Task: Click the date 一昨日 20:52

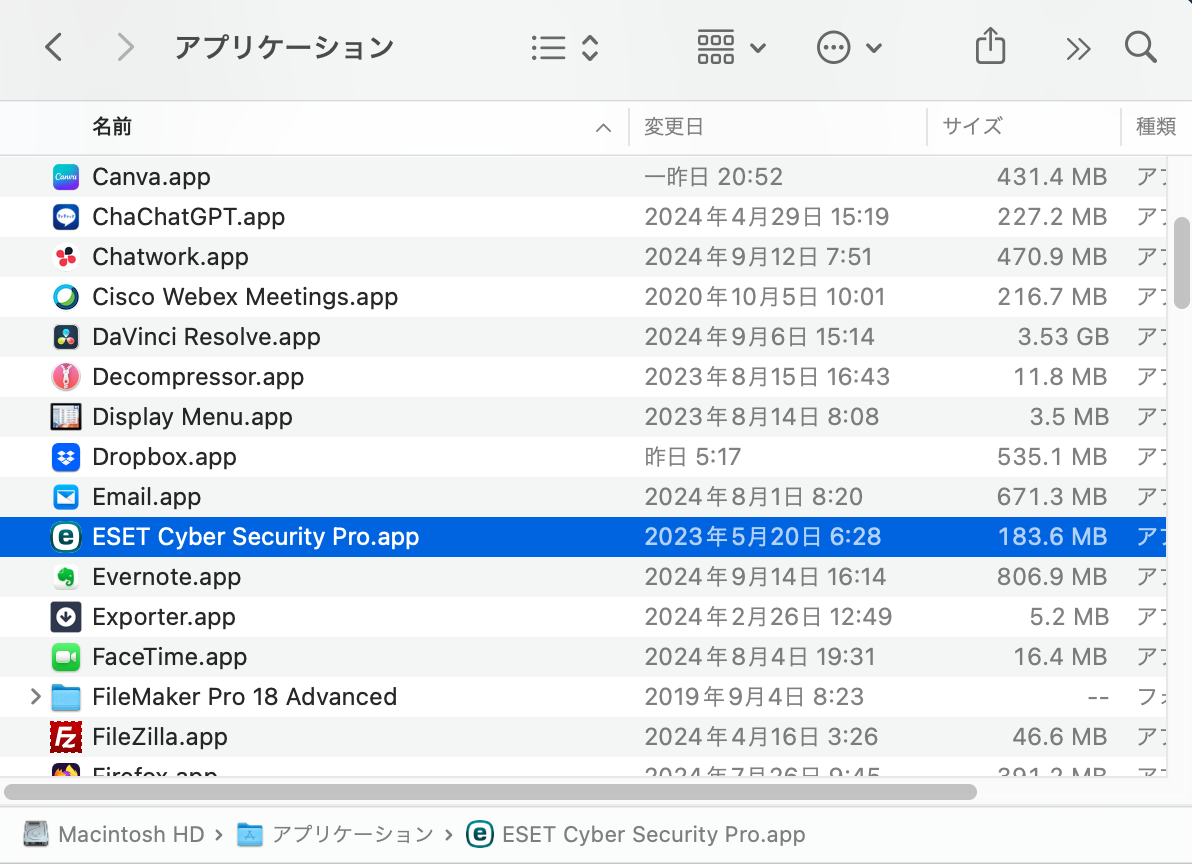Action: point(713,177)
